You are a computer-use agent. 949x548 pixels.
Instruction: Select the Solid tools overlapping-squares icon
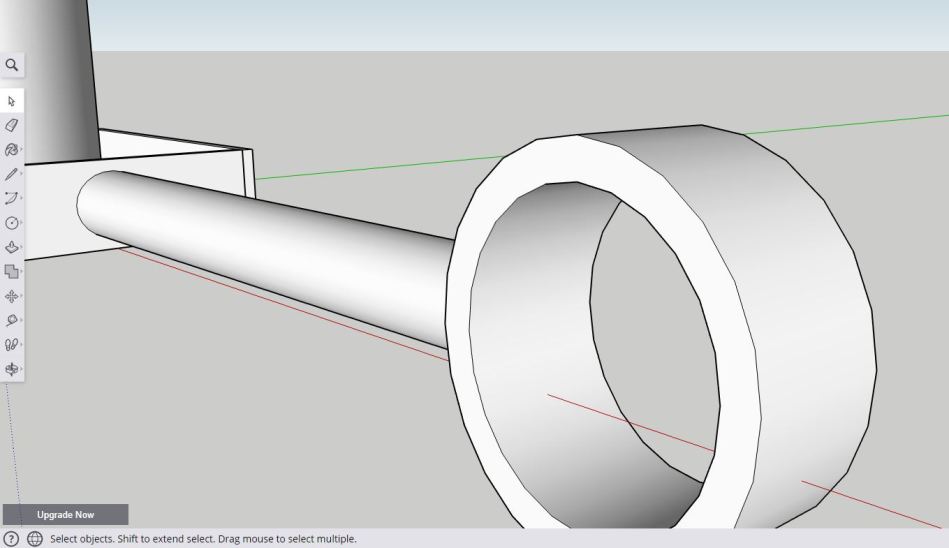point(12,271)
